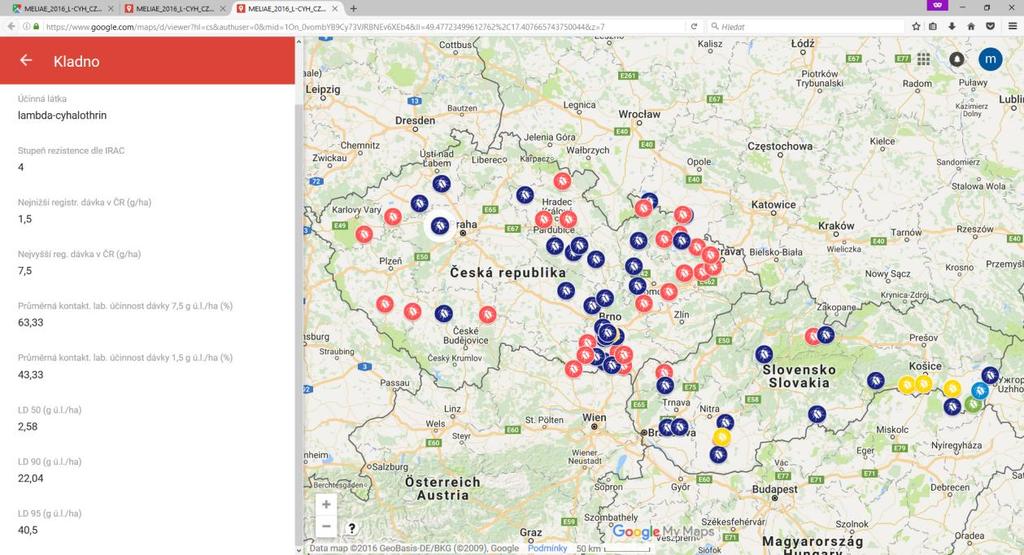Switch to the first MELIAE_2016 tab
The height and width of the screenshot is (555, 1024).
click(x=63, y=8)
